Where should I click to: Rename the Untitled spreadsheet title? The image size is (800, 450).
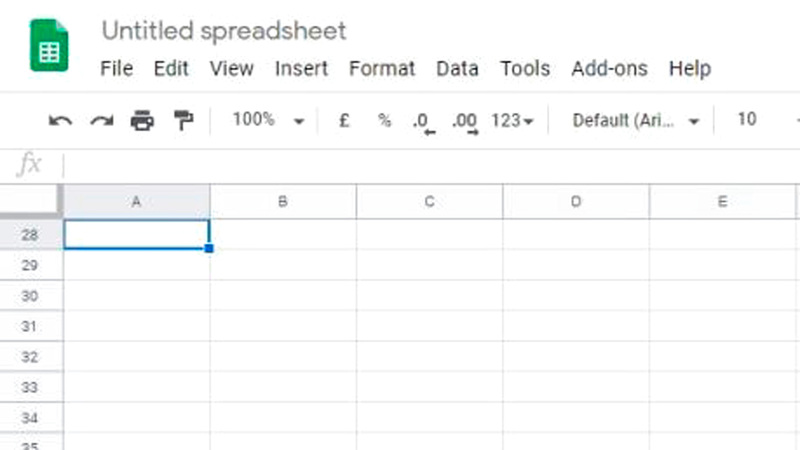(224, 31)
